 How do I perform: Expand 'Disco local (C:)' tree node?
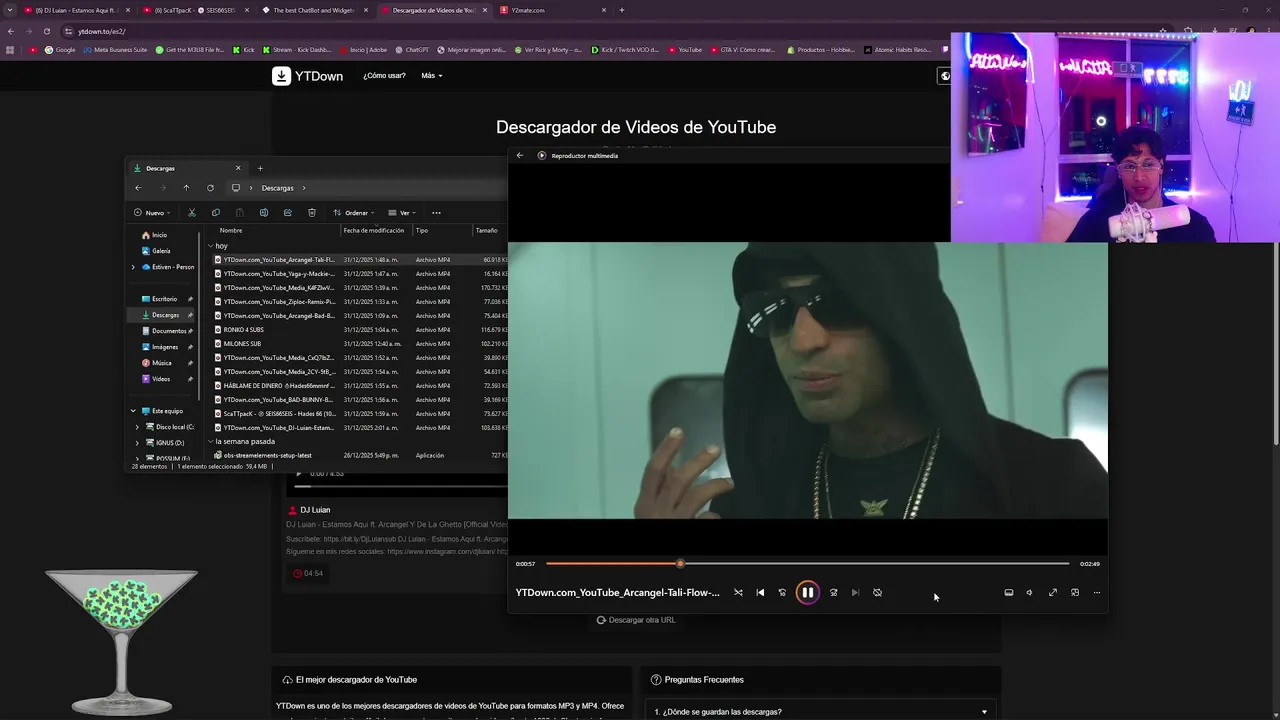[137, 427]
